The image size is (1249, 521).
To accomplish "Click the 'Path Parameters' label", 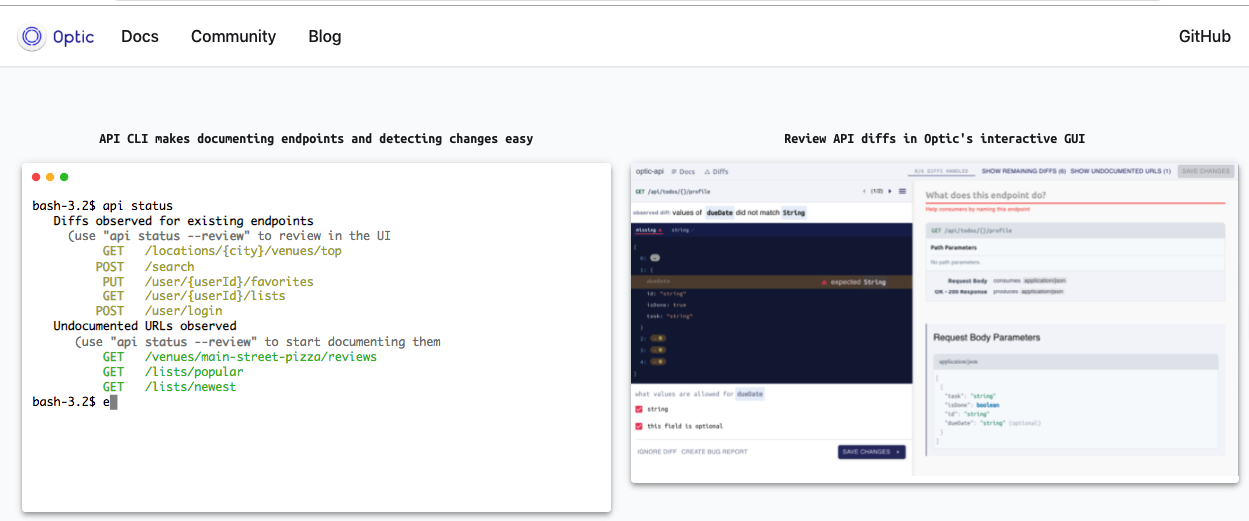I will coord(954,247).
